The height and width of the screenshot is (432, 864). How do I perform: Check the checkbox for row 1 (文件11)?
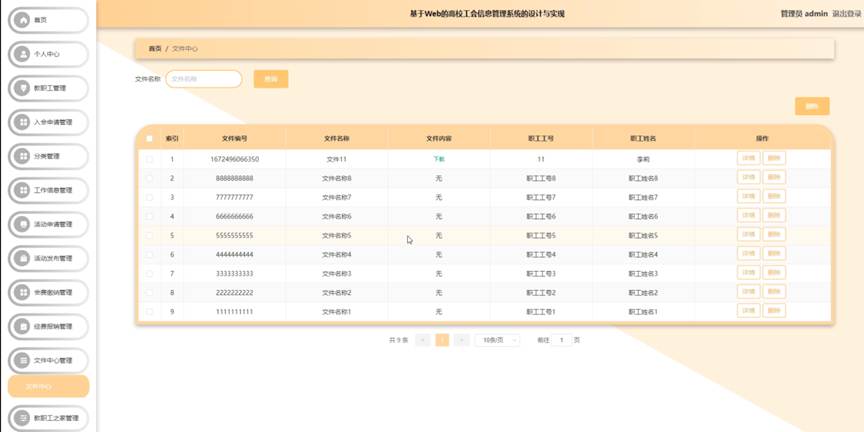click(x=149, y=159)
